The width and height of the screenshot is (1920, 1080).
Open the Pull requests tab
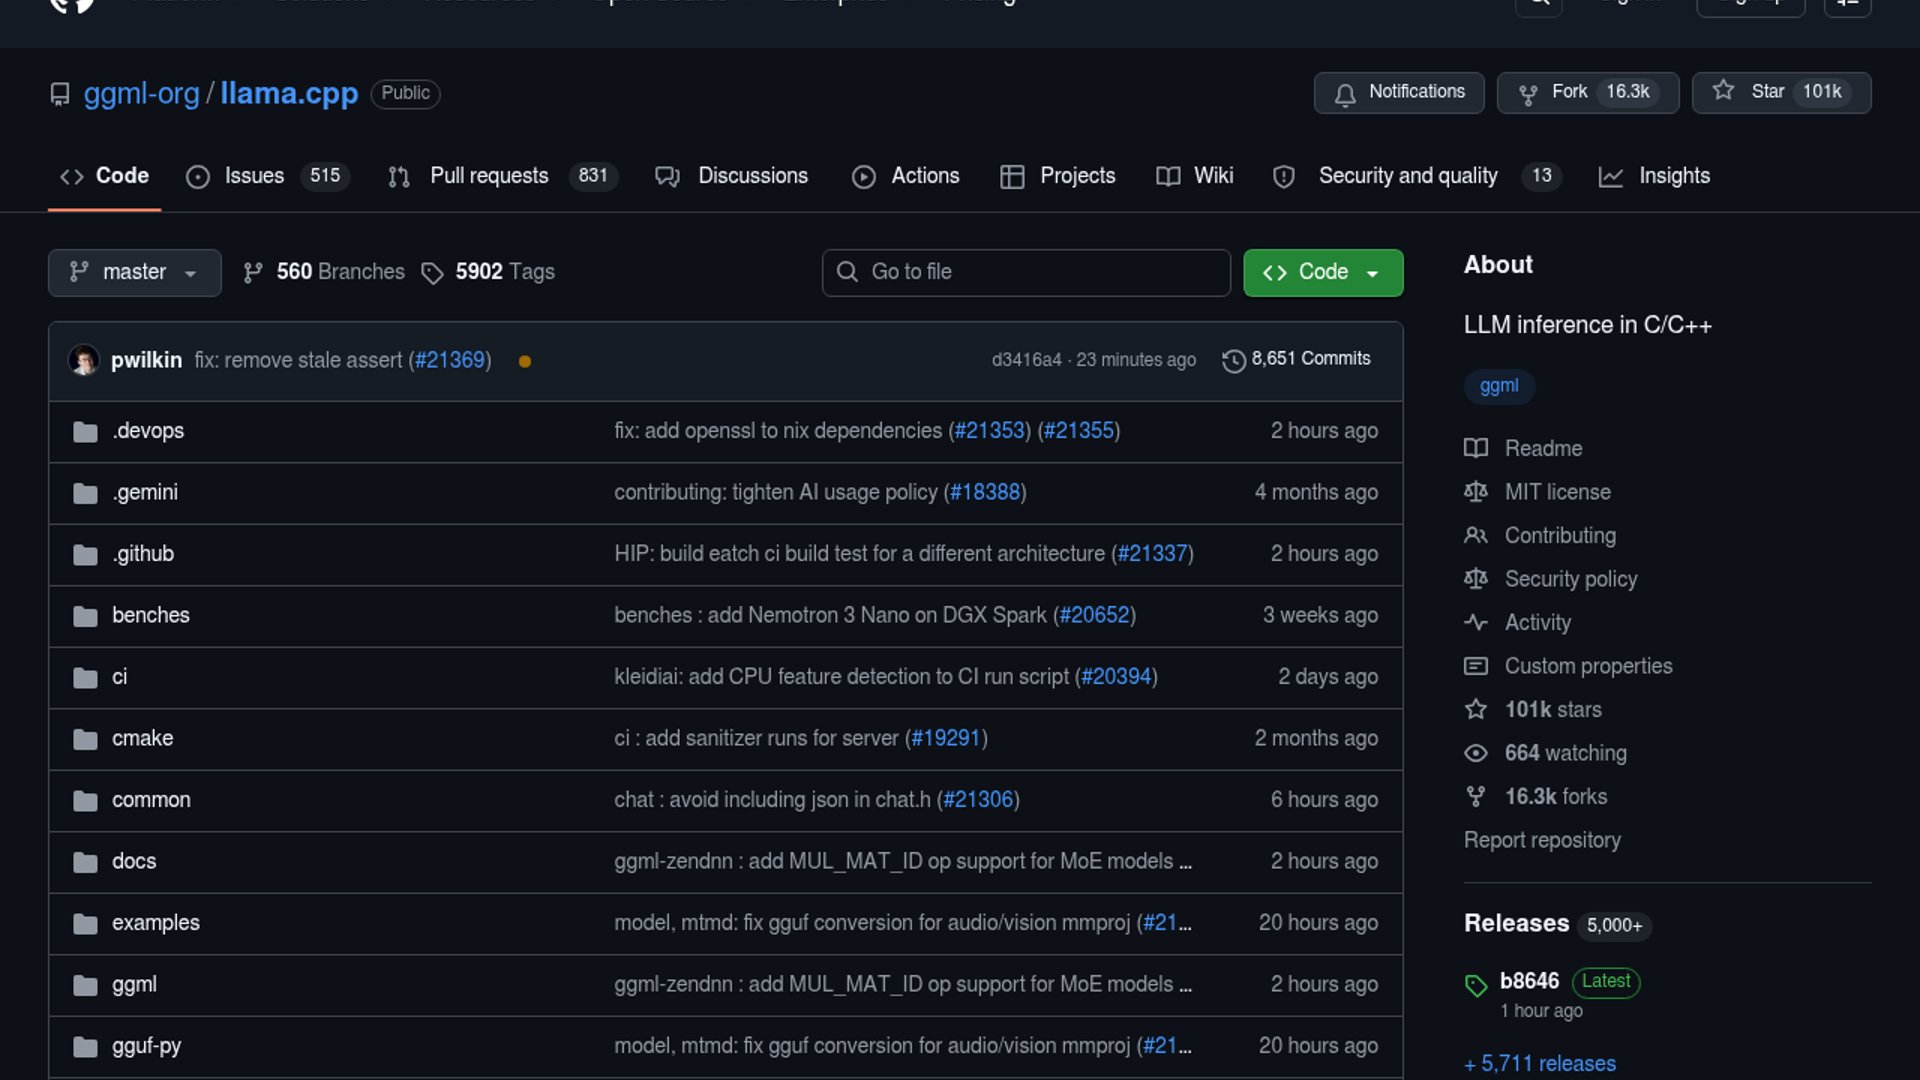pos(489,176)
